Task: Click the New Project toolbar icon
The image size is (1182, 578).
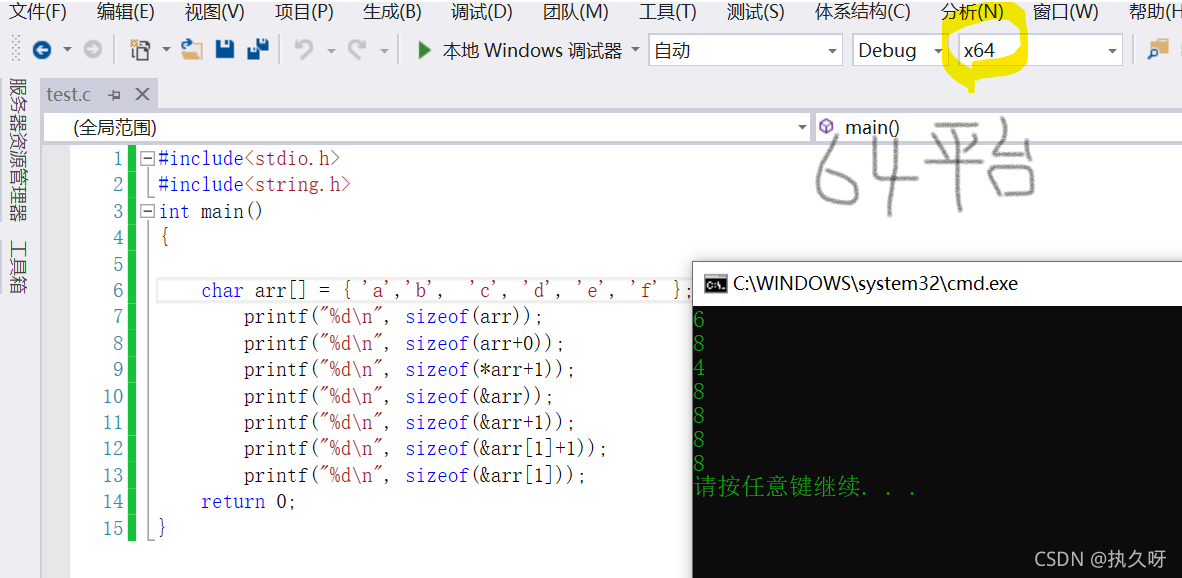Action: click(x=139, y=50)
